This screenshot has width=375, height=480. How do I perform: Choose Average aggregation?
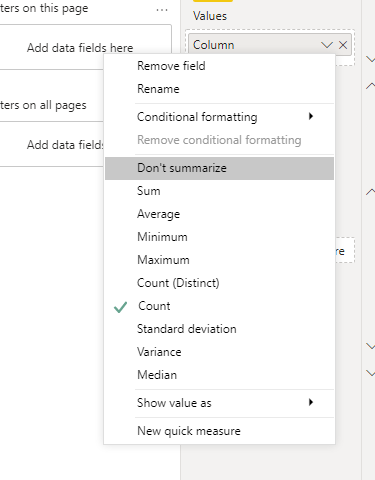[219, 214]
